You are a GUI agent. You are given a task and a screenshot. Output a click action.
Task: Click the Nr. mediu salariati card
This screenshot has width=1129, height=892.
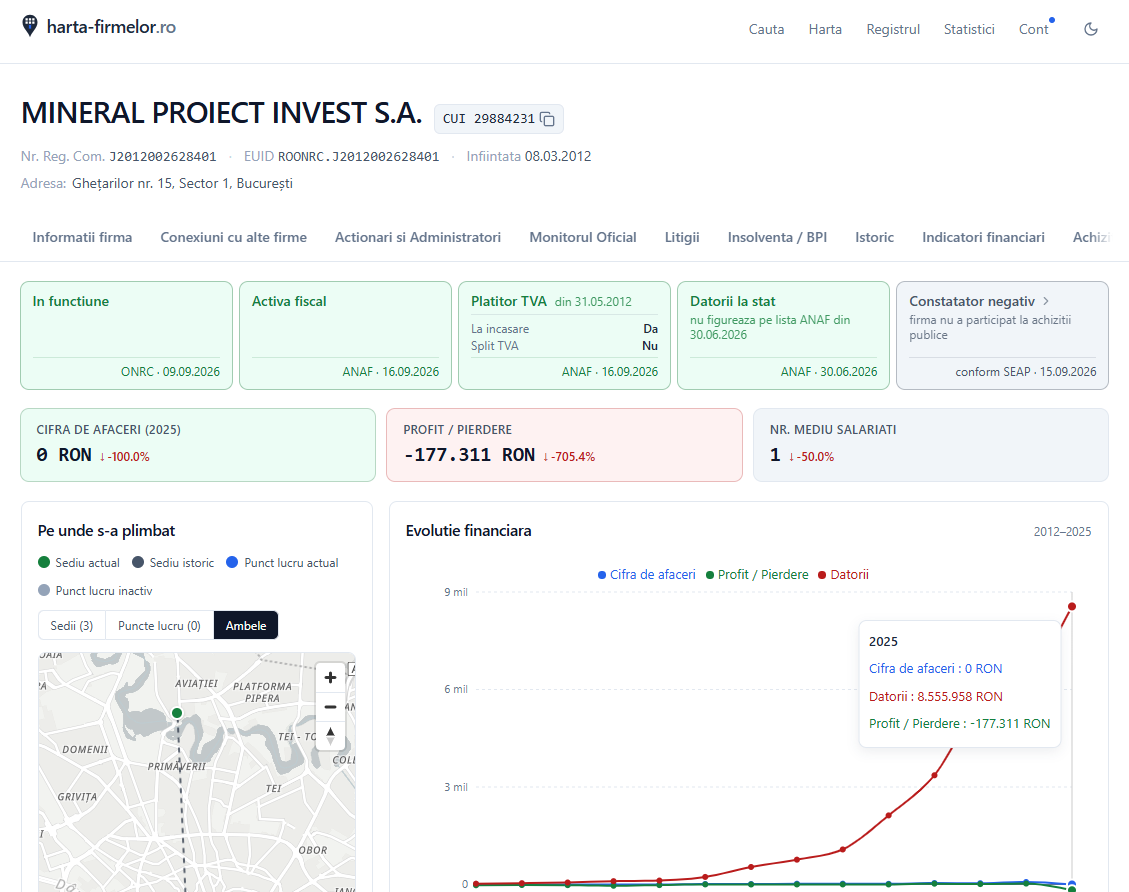(931, 445)
